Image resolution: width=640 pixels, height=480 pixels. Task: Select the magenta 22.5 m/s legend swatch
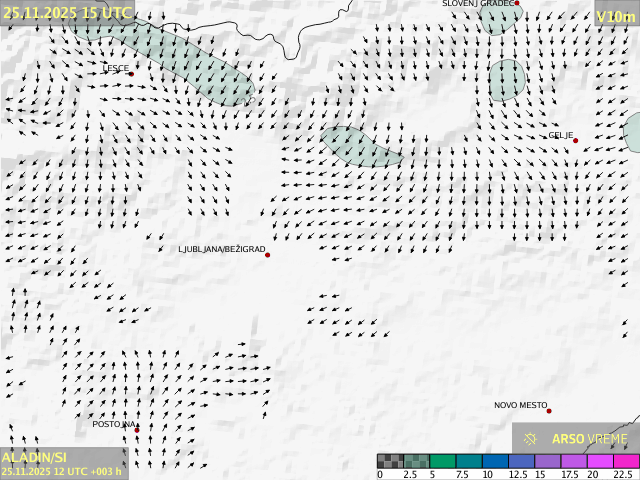pos(626,461)
